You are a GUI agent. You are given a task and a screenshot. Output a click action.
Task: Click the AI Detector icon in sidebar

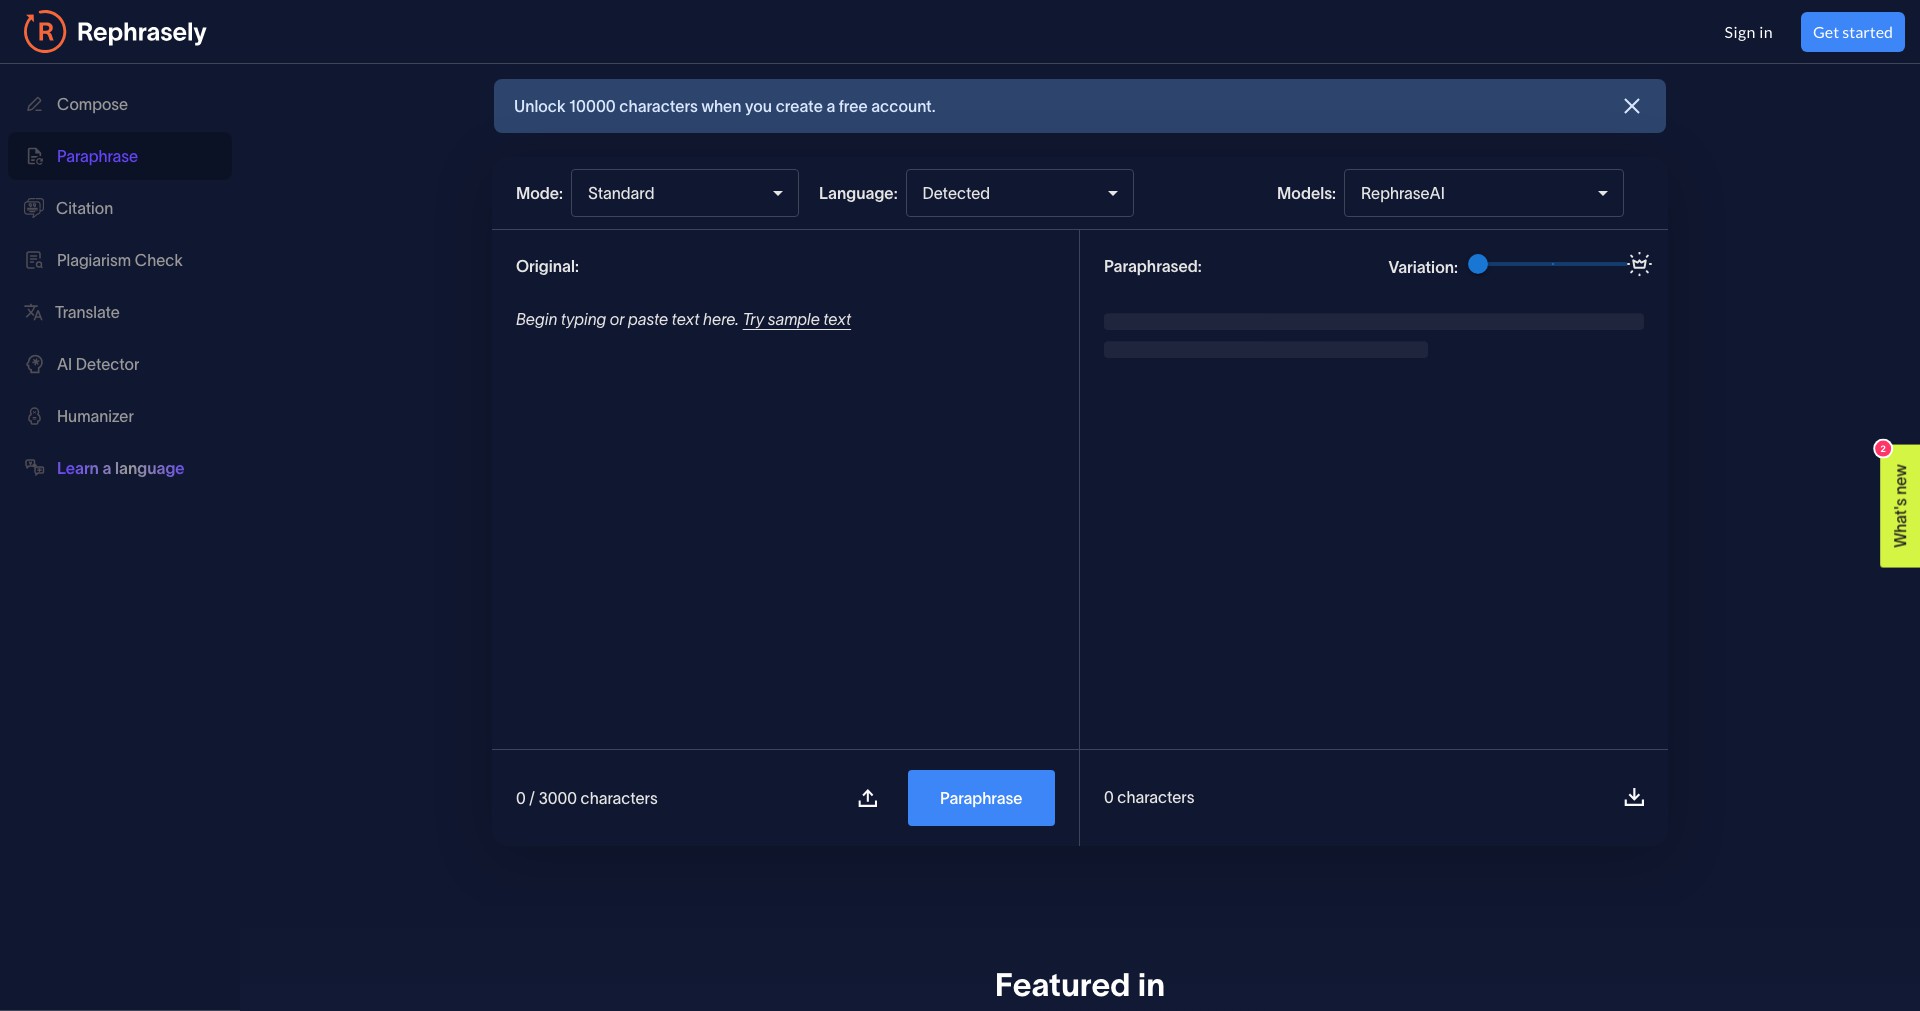pos(35,364)
